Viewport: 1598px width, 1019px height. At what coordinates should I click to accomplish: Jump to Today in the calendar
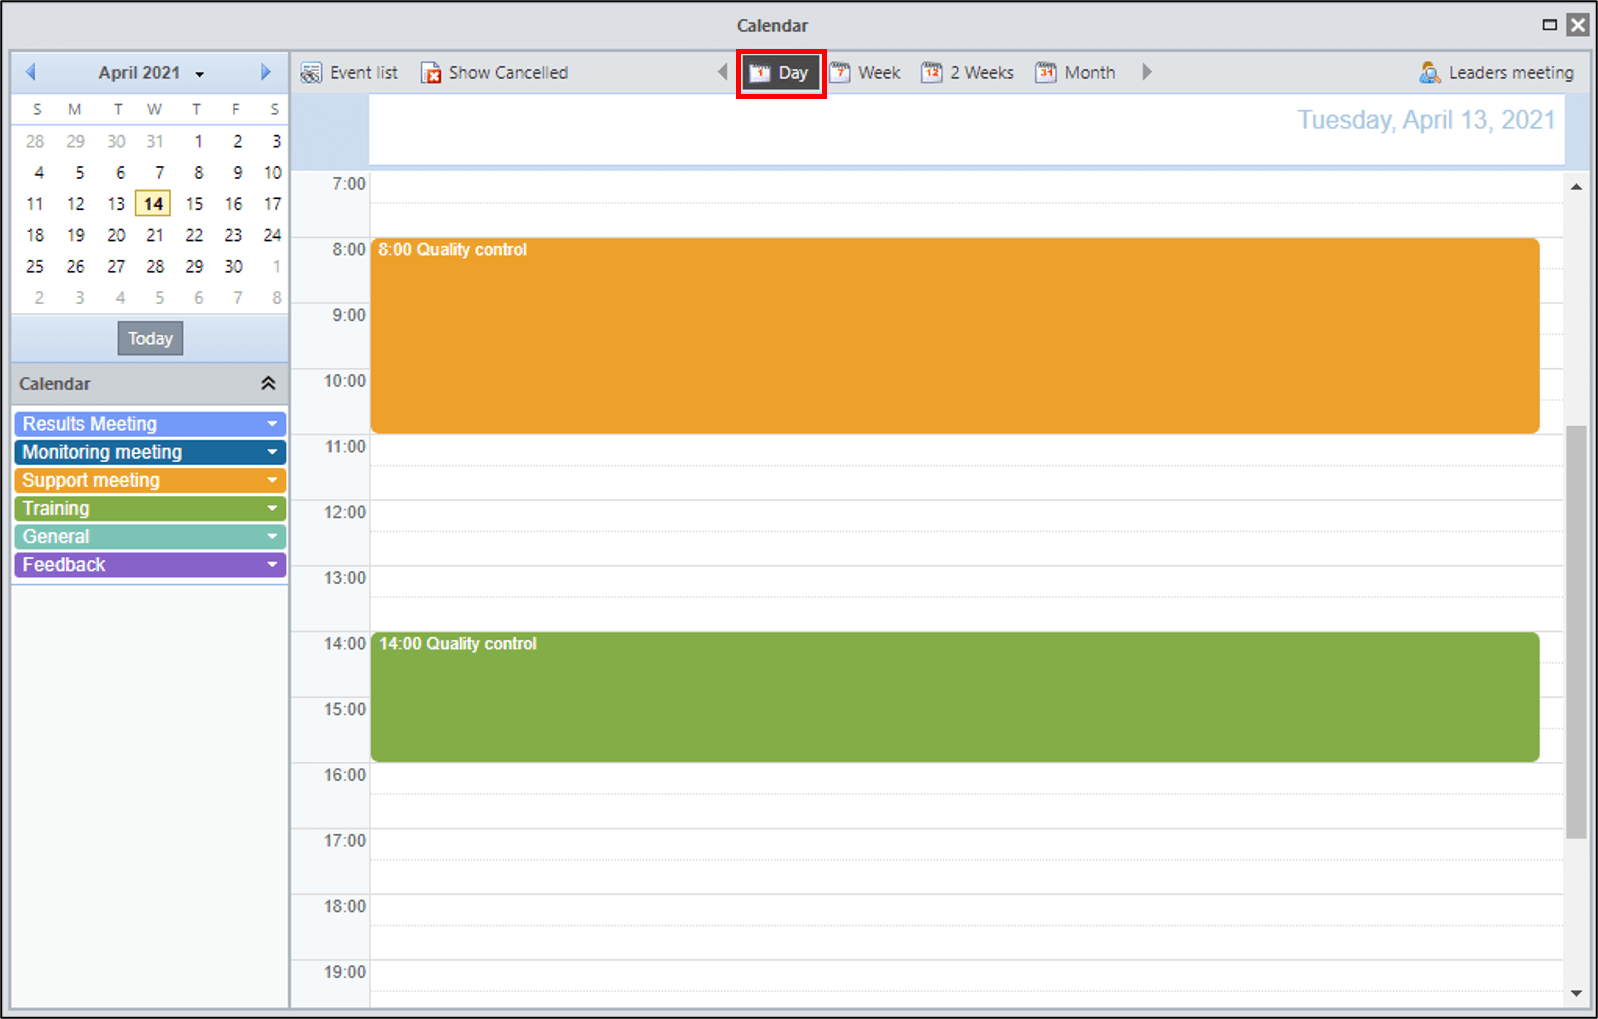[150, 338]
